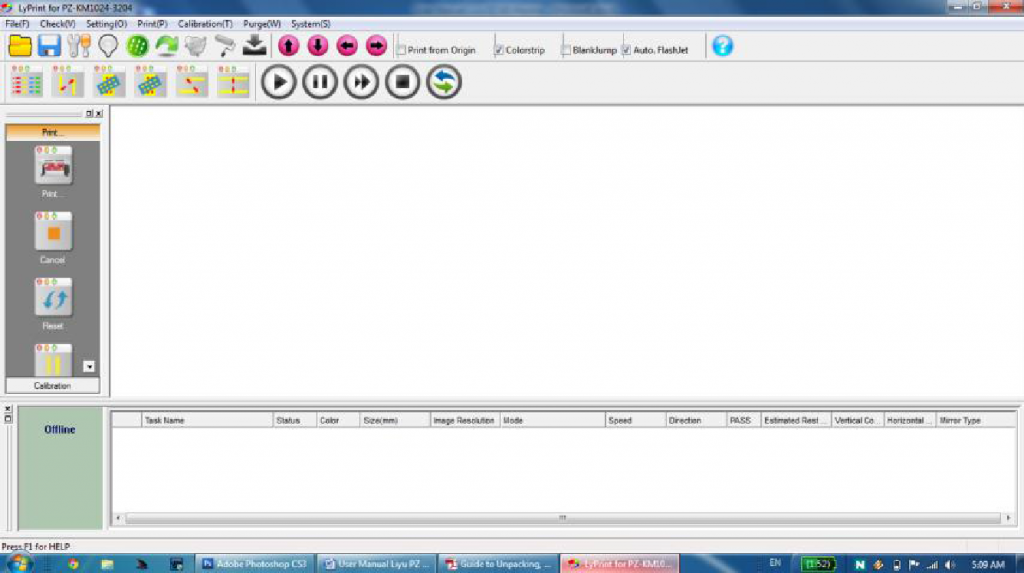Click the move carriage up arrow button
The width and height of the screenshot is (1024, 573).
pos(289,46)
